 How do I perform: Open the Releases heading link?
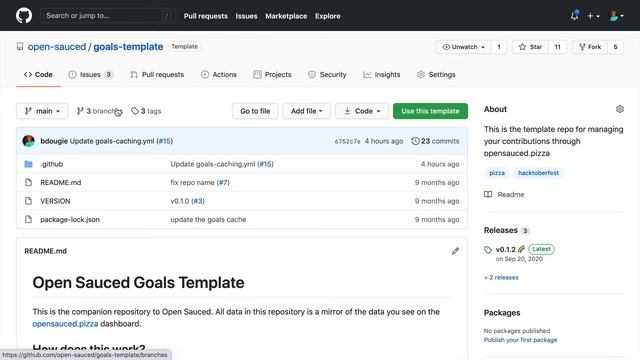[x=500, y=230]
